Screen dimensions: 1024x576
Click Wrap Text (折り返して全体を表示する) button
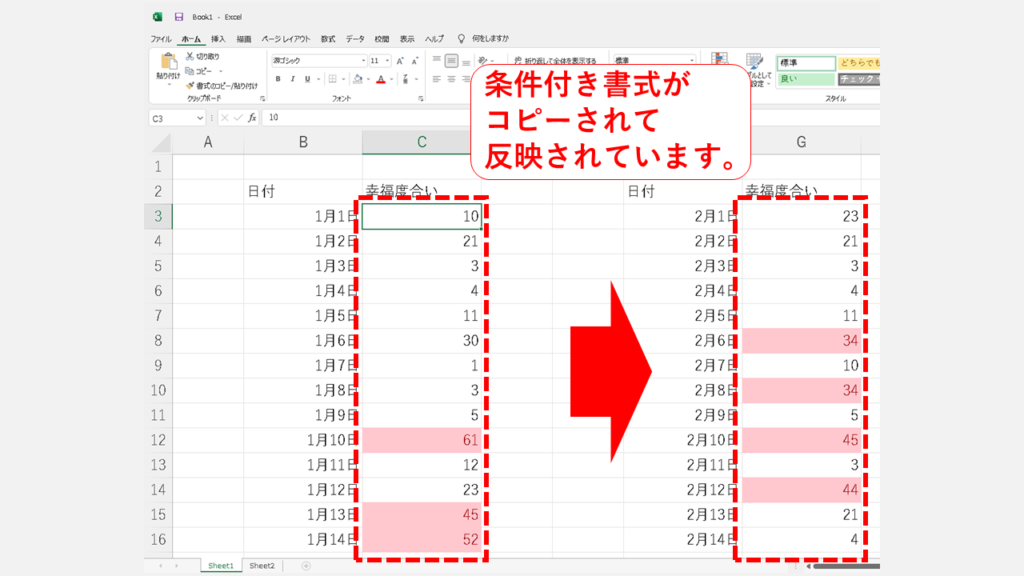click(553, 60)
